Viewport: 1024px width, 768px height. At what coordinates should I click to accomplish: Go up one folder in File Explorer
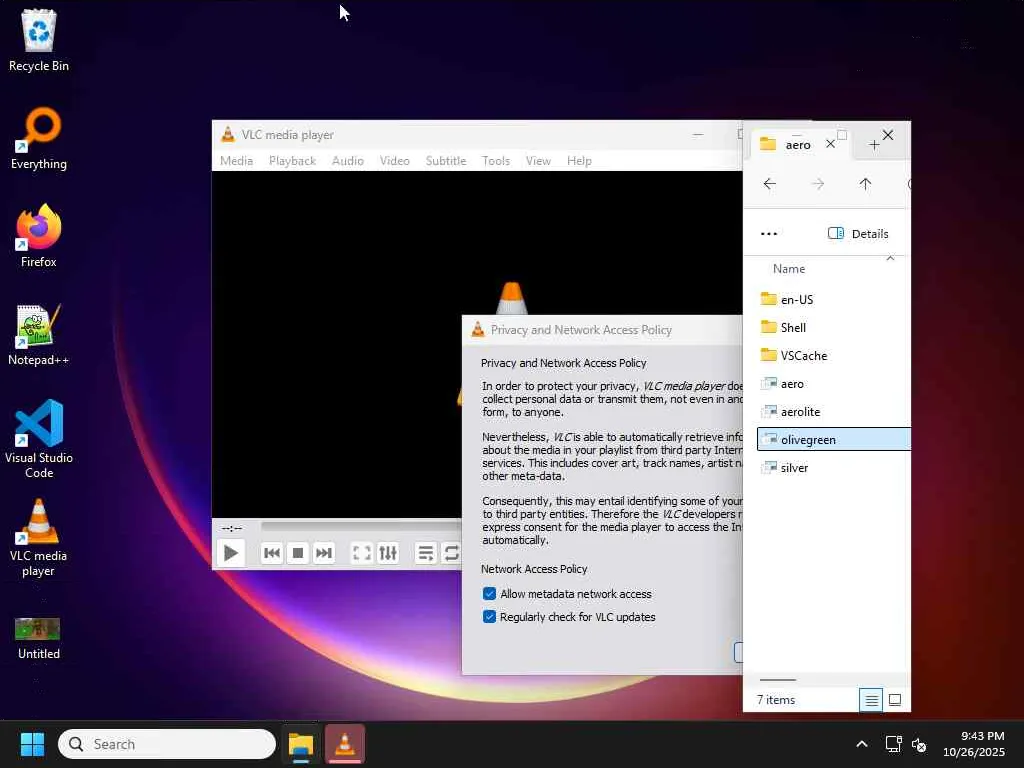(865, 184)
